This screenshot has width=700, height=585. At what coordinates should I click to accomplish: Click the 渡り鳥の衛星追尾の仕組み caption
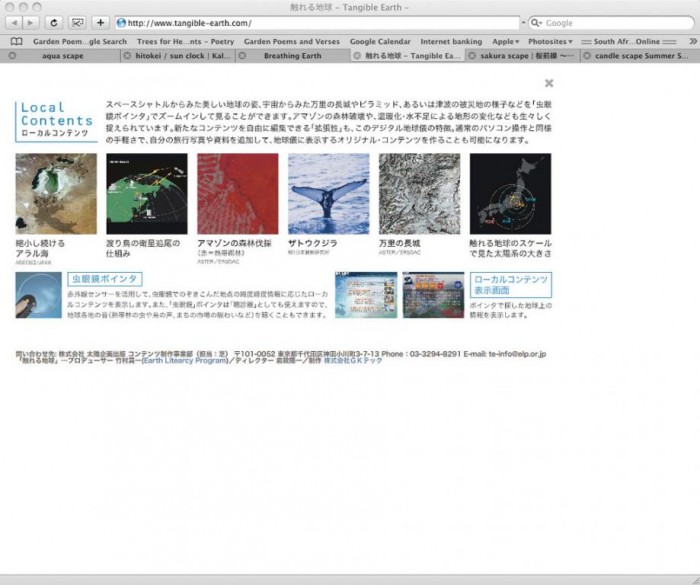(x=143, y=248)
